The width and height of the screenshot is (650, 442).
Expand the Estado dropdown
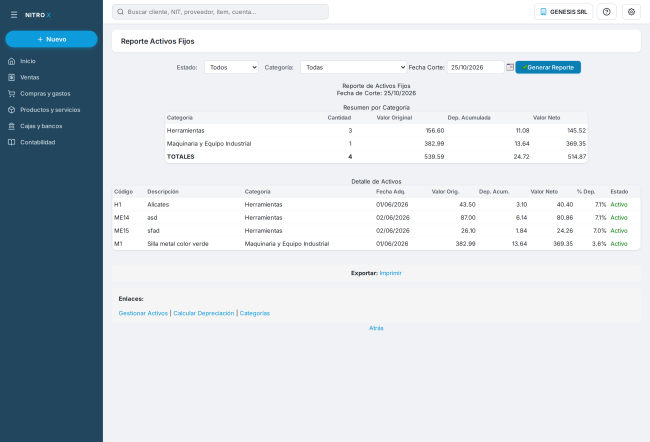[x=231, y=67]
